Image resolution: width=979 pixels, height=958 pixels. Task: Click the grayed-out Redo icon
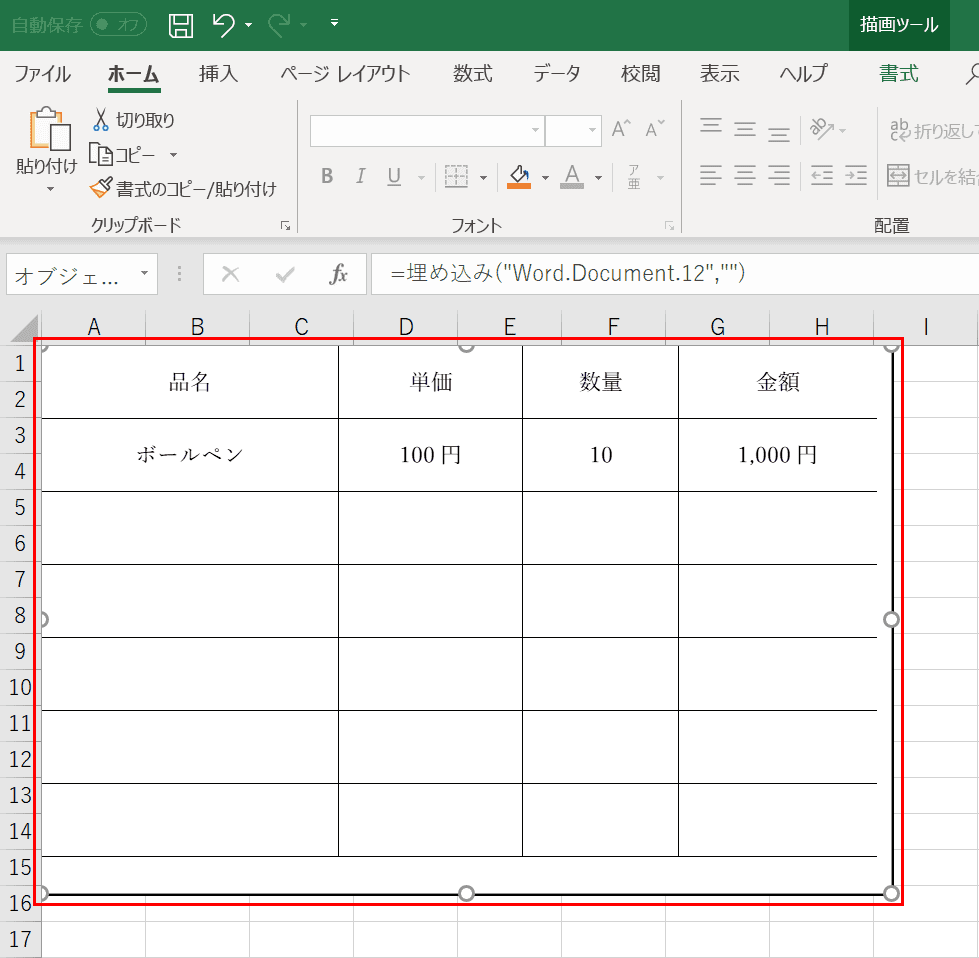279,25
